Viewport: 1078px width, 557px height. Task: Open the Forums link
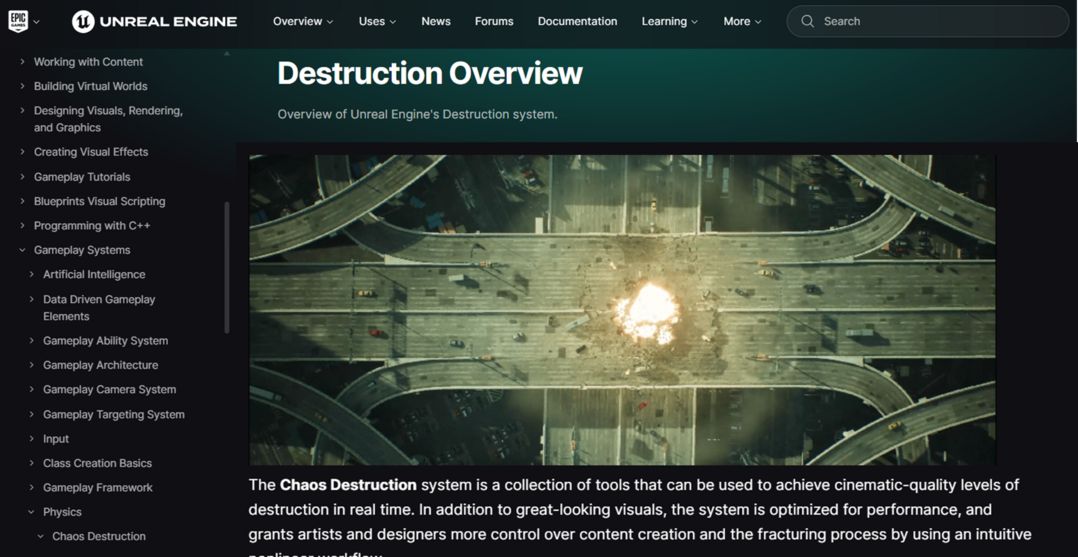tap(494, 21)
